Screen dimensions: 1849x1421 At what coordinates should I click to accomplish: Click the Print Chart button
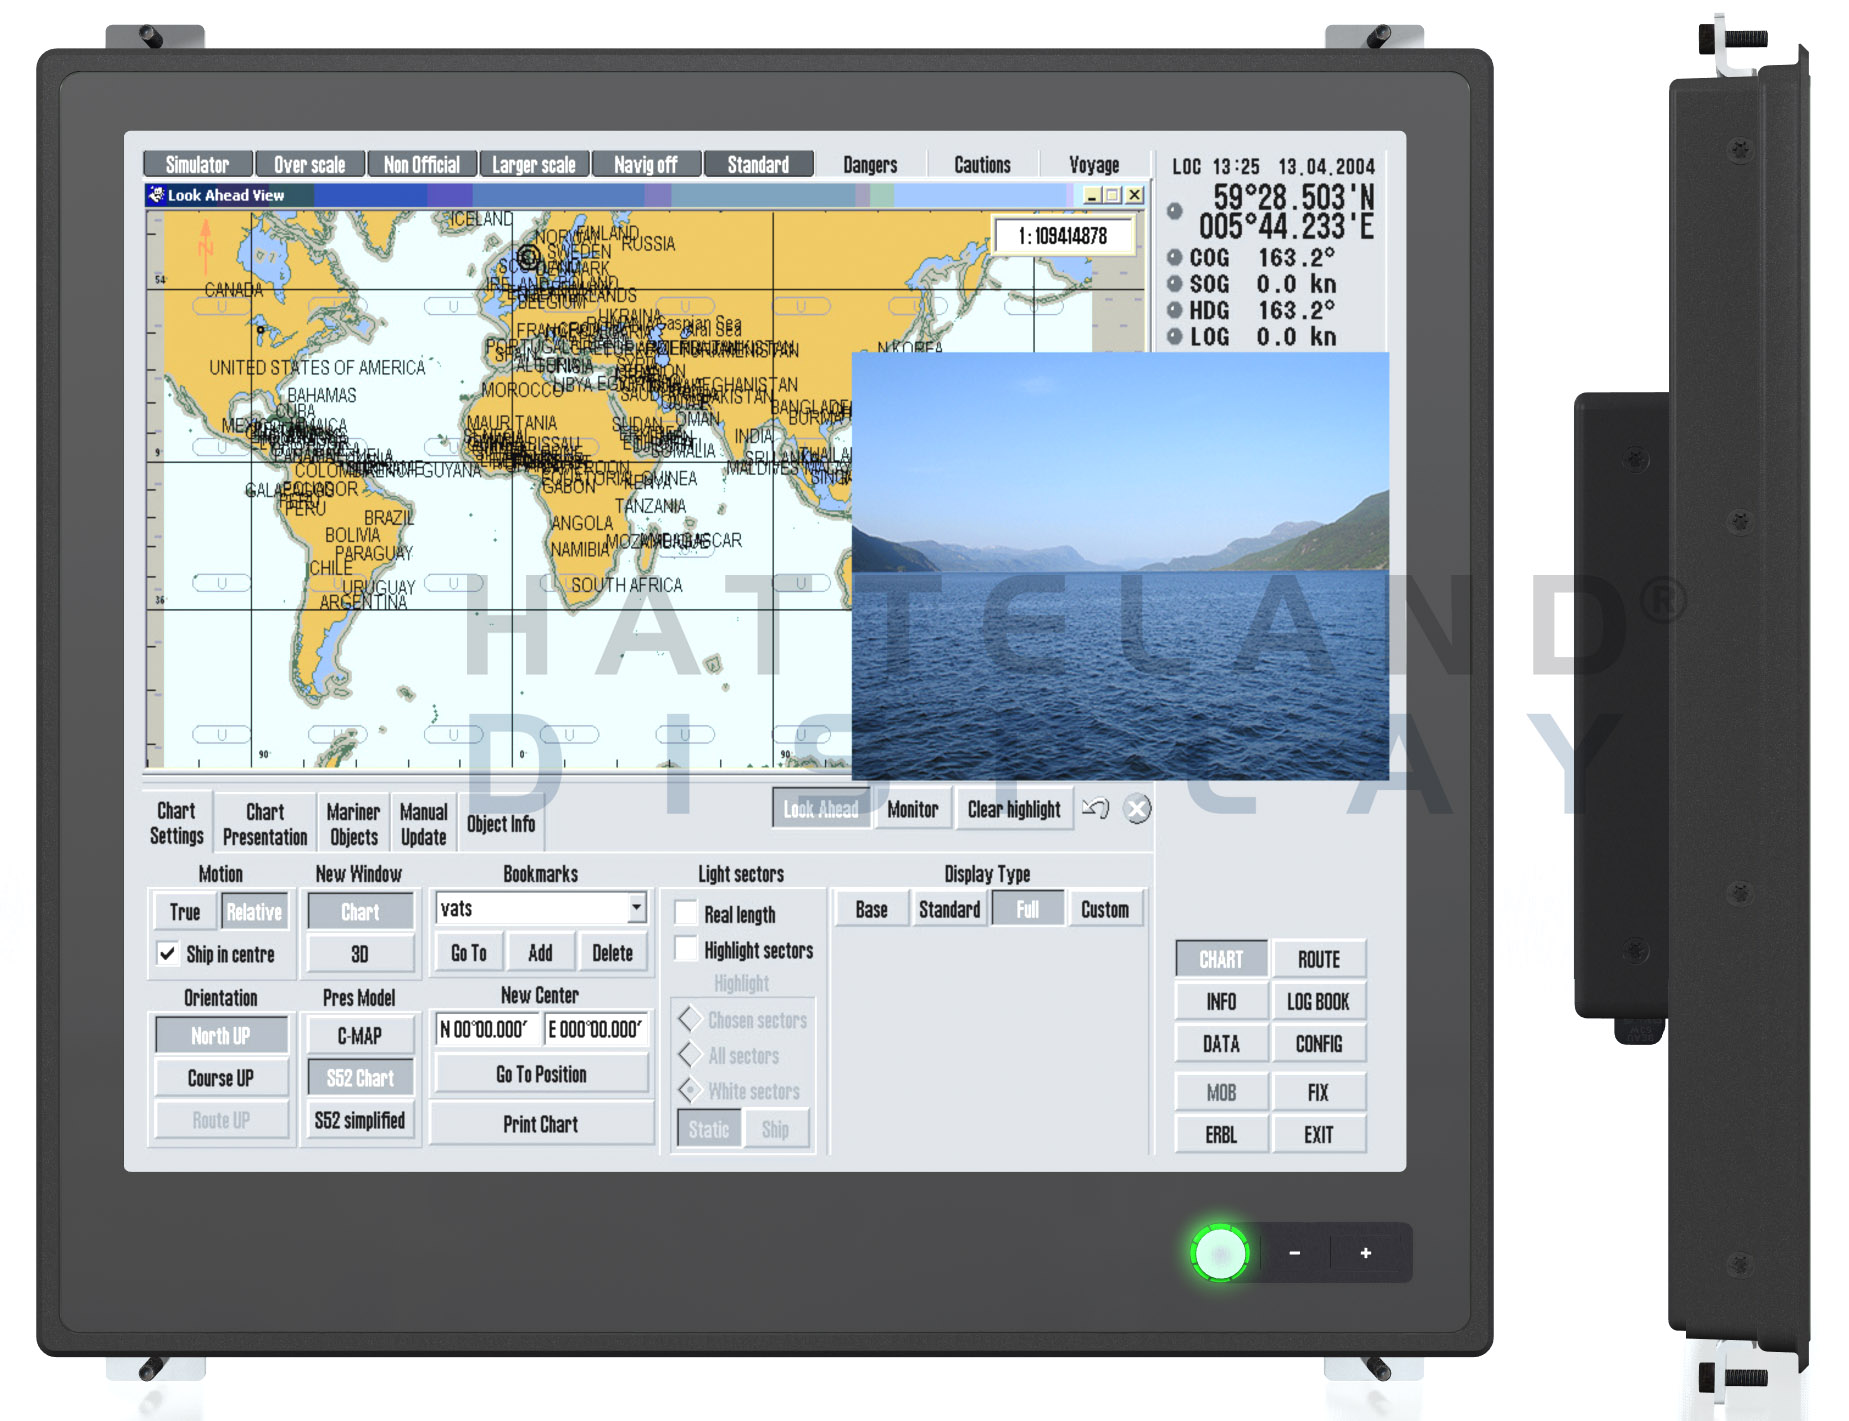[x=541, y=1124]
